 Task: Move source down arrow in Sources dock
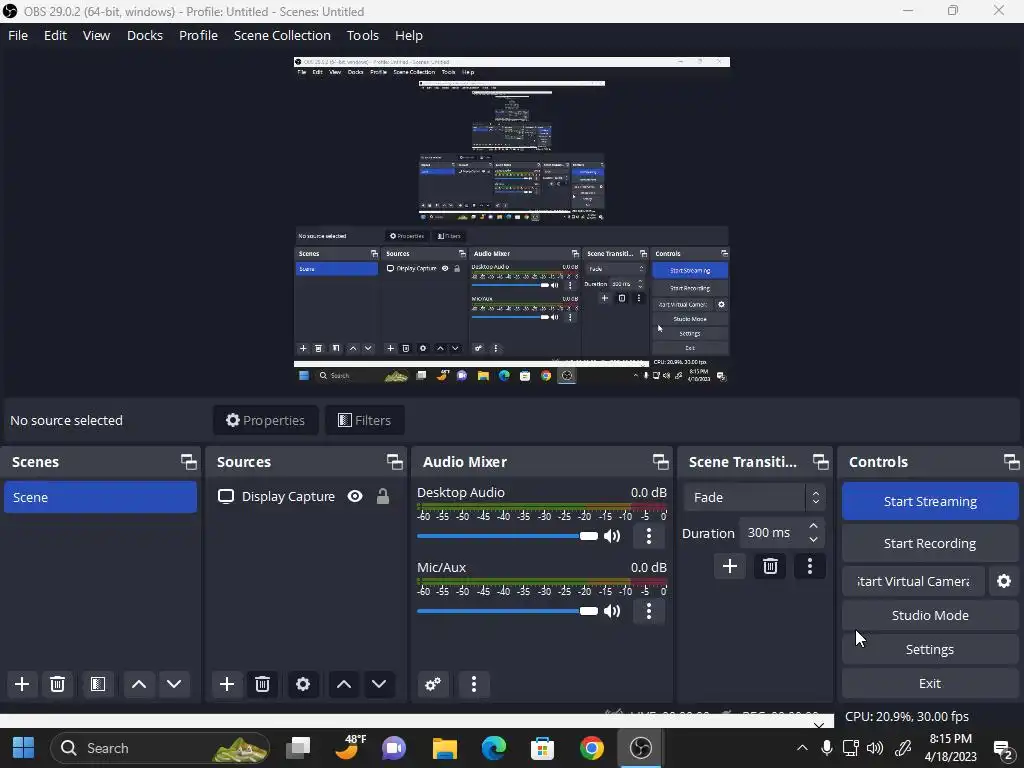379,684
